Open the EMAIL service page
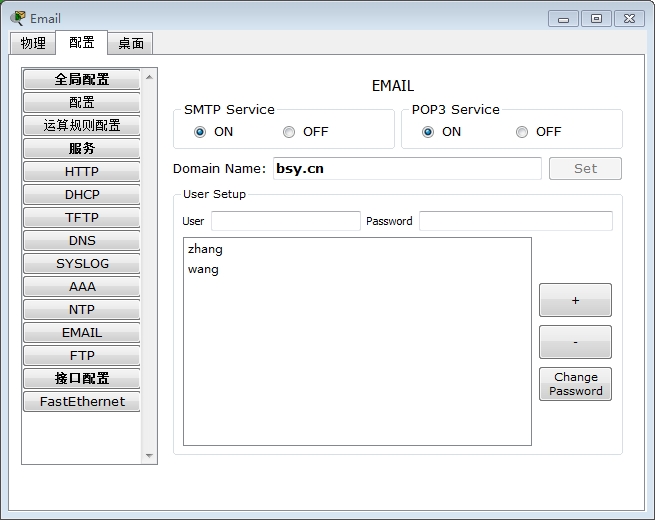Image resolution: width=655 pixels, height=520 pixels. (x=82, y=332)
